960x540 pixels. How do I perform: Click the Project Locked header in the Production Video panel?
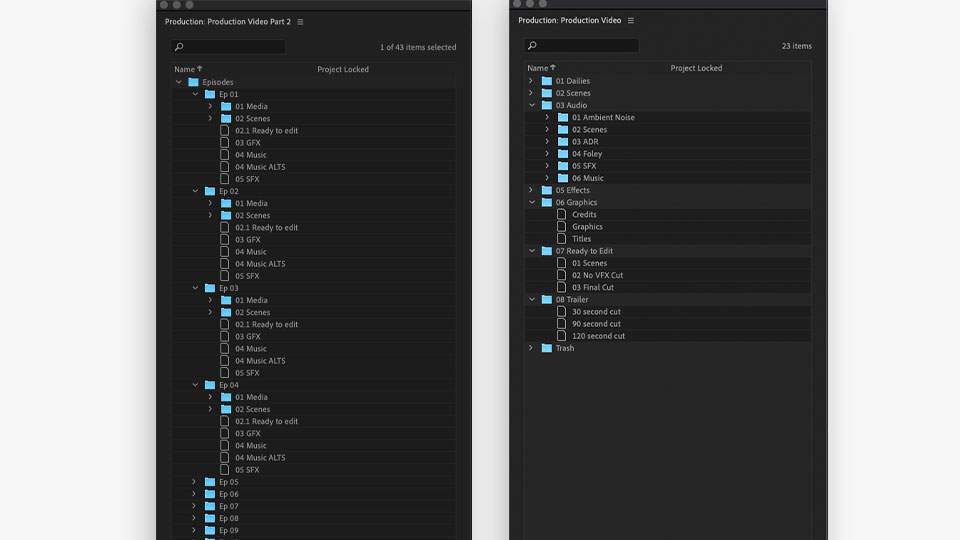[x=696, y=68]
